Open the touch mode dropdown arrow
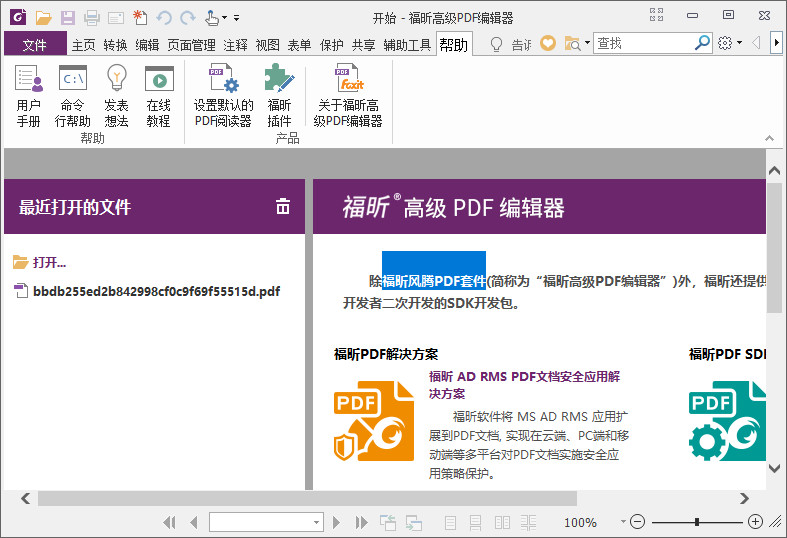 (x=224, y=18)
